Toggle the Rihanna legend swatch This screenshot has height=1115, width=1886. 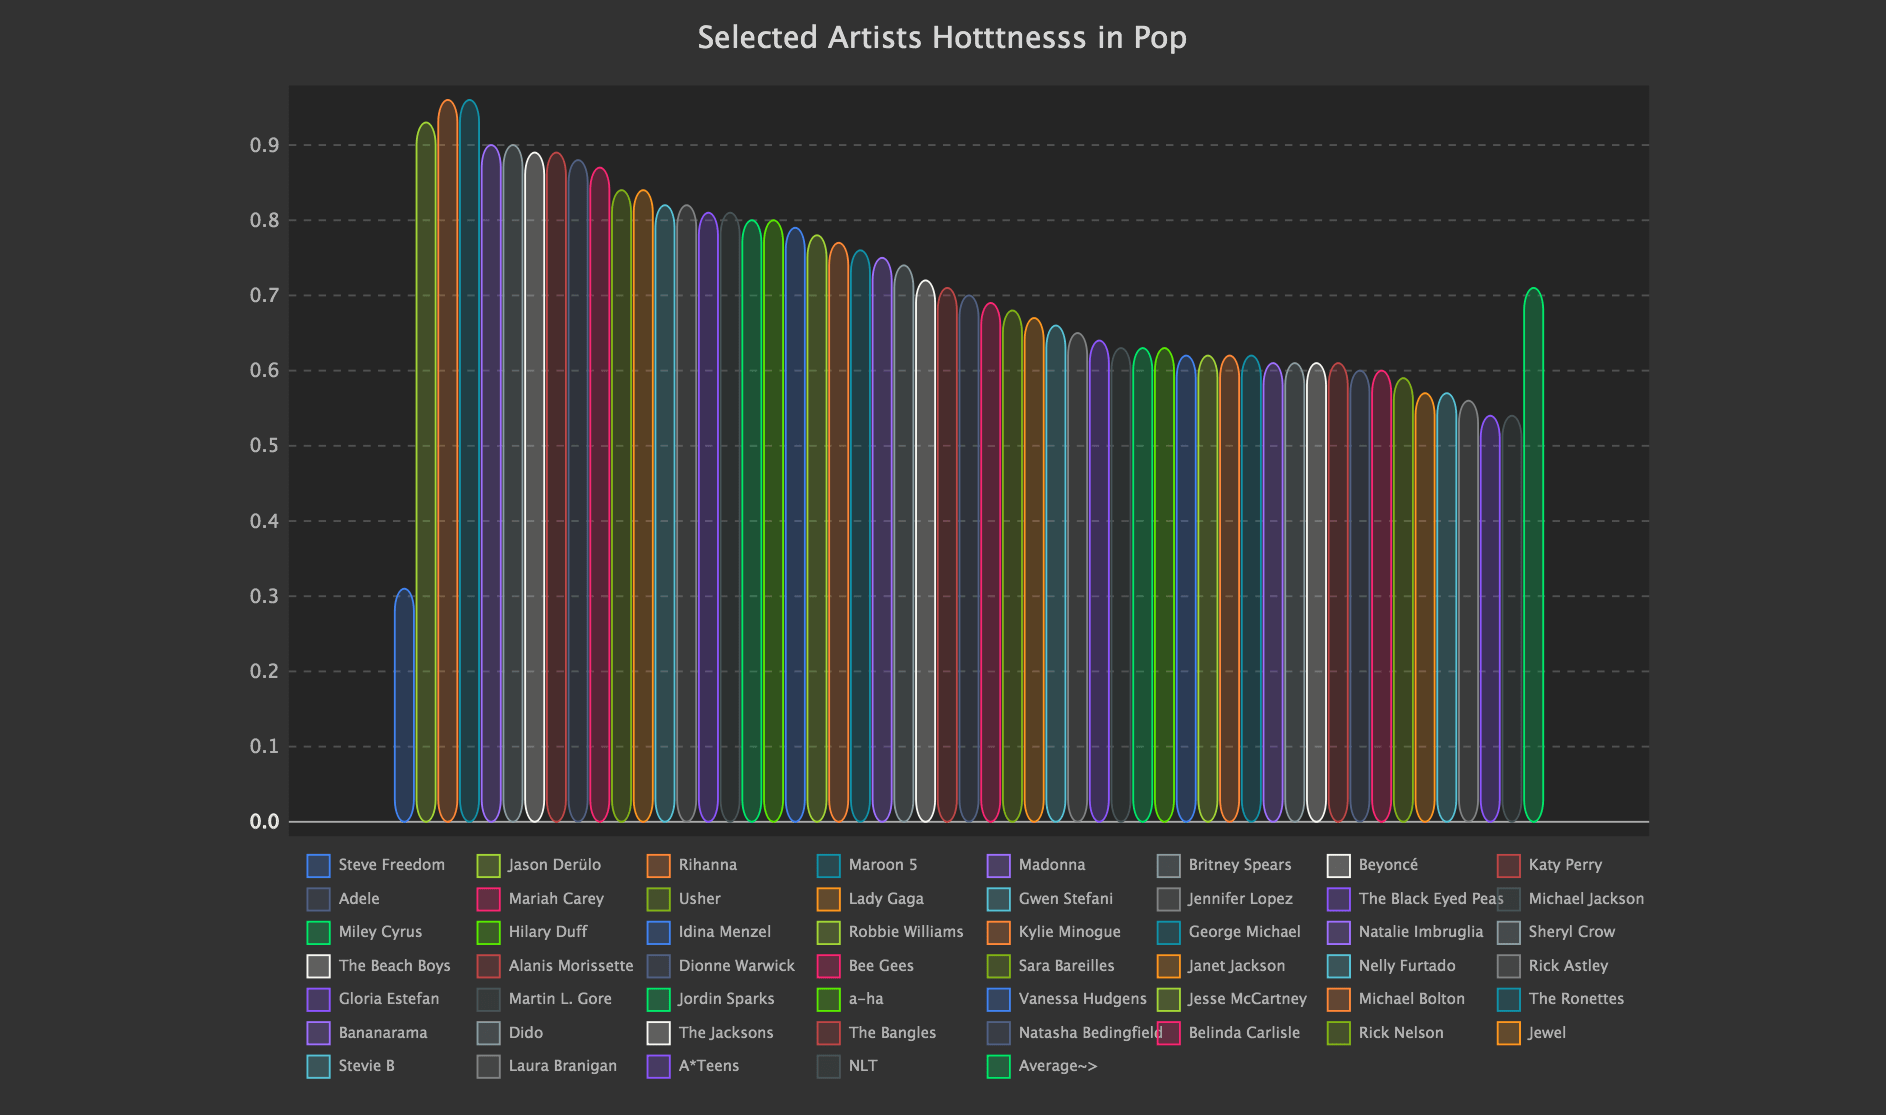658,865
